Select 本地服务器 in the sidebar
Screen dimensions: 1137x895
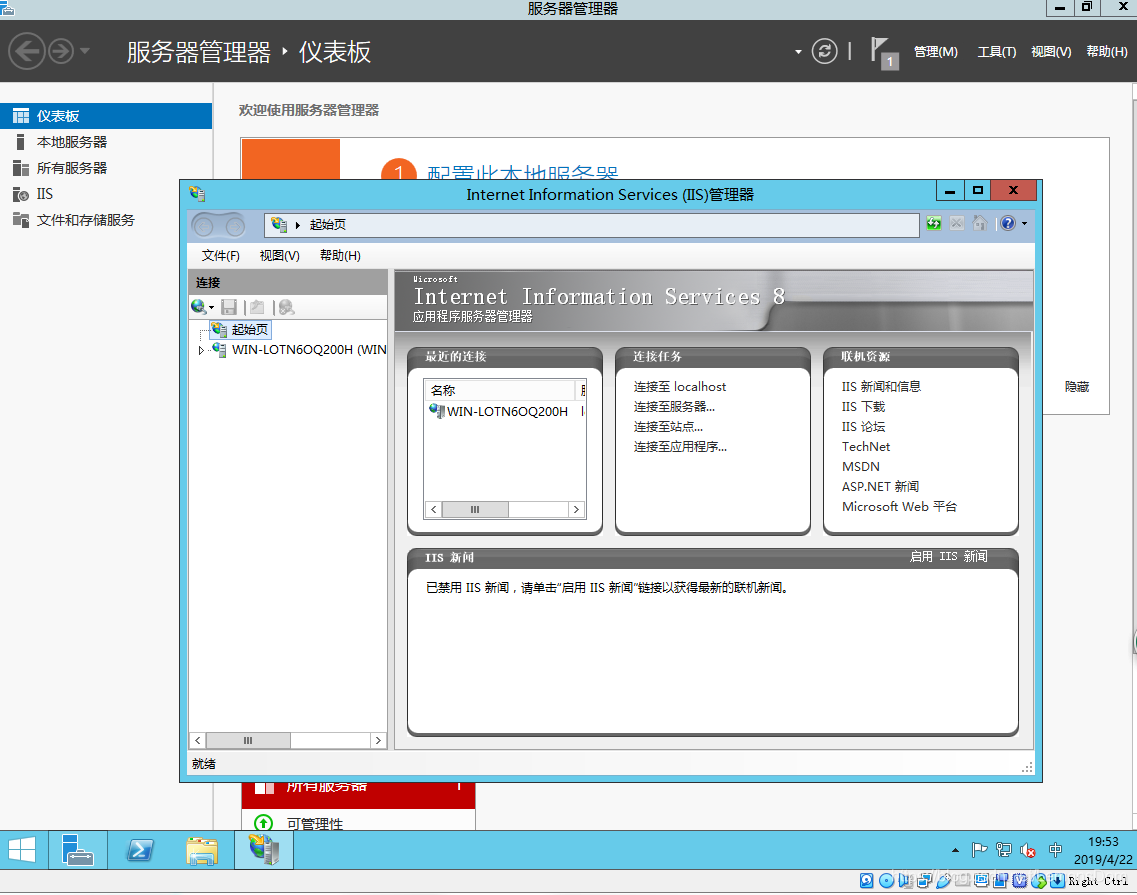[106, 142]
